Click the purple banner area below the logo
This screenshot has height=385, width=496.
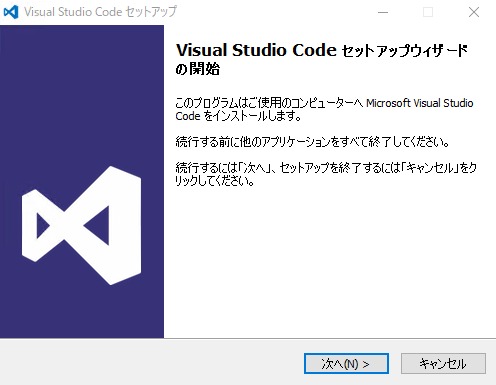click(82, 312)
